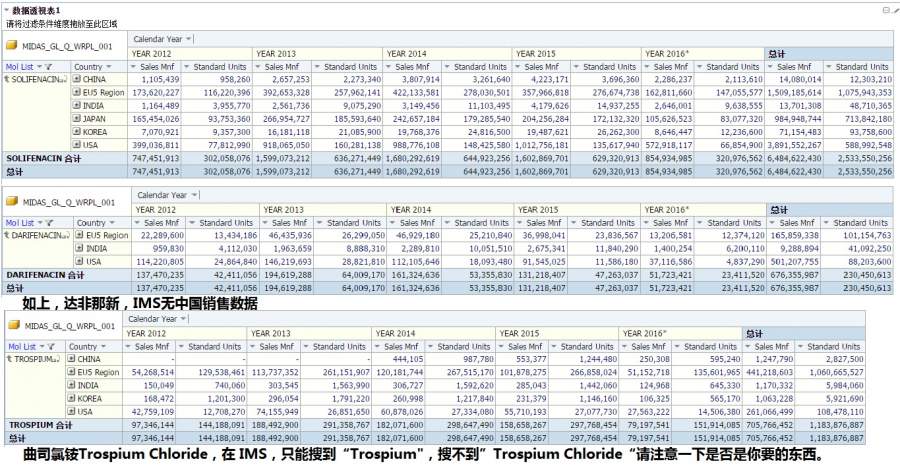Expand the CHINA row under Solifenacin
This screenshot has height=470, width=900.
pos(76,79)
